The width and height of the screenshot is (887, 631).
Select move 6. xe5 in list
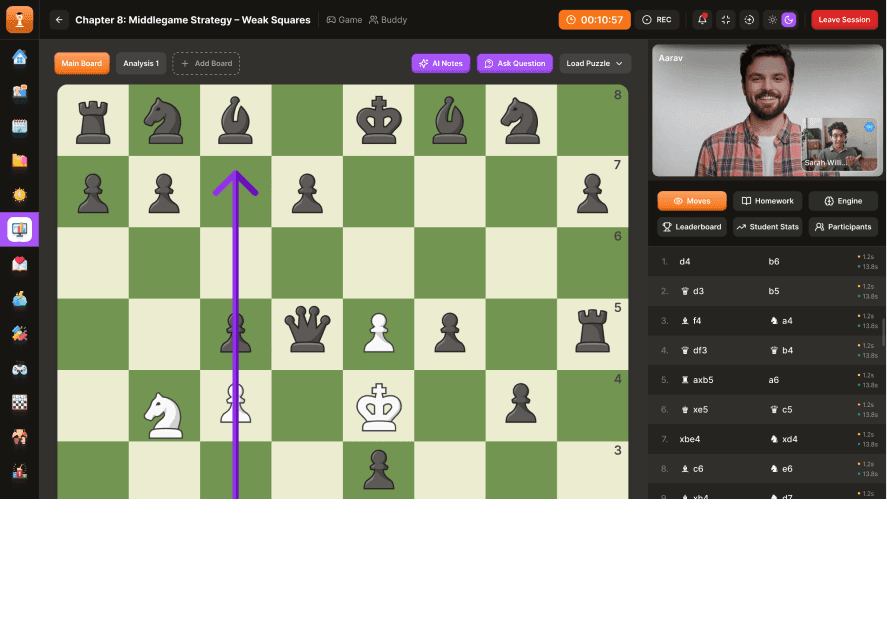[x=694, y=410]
